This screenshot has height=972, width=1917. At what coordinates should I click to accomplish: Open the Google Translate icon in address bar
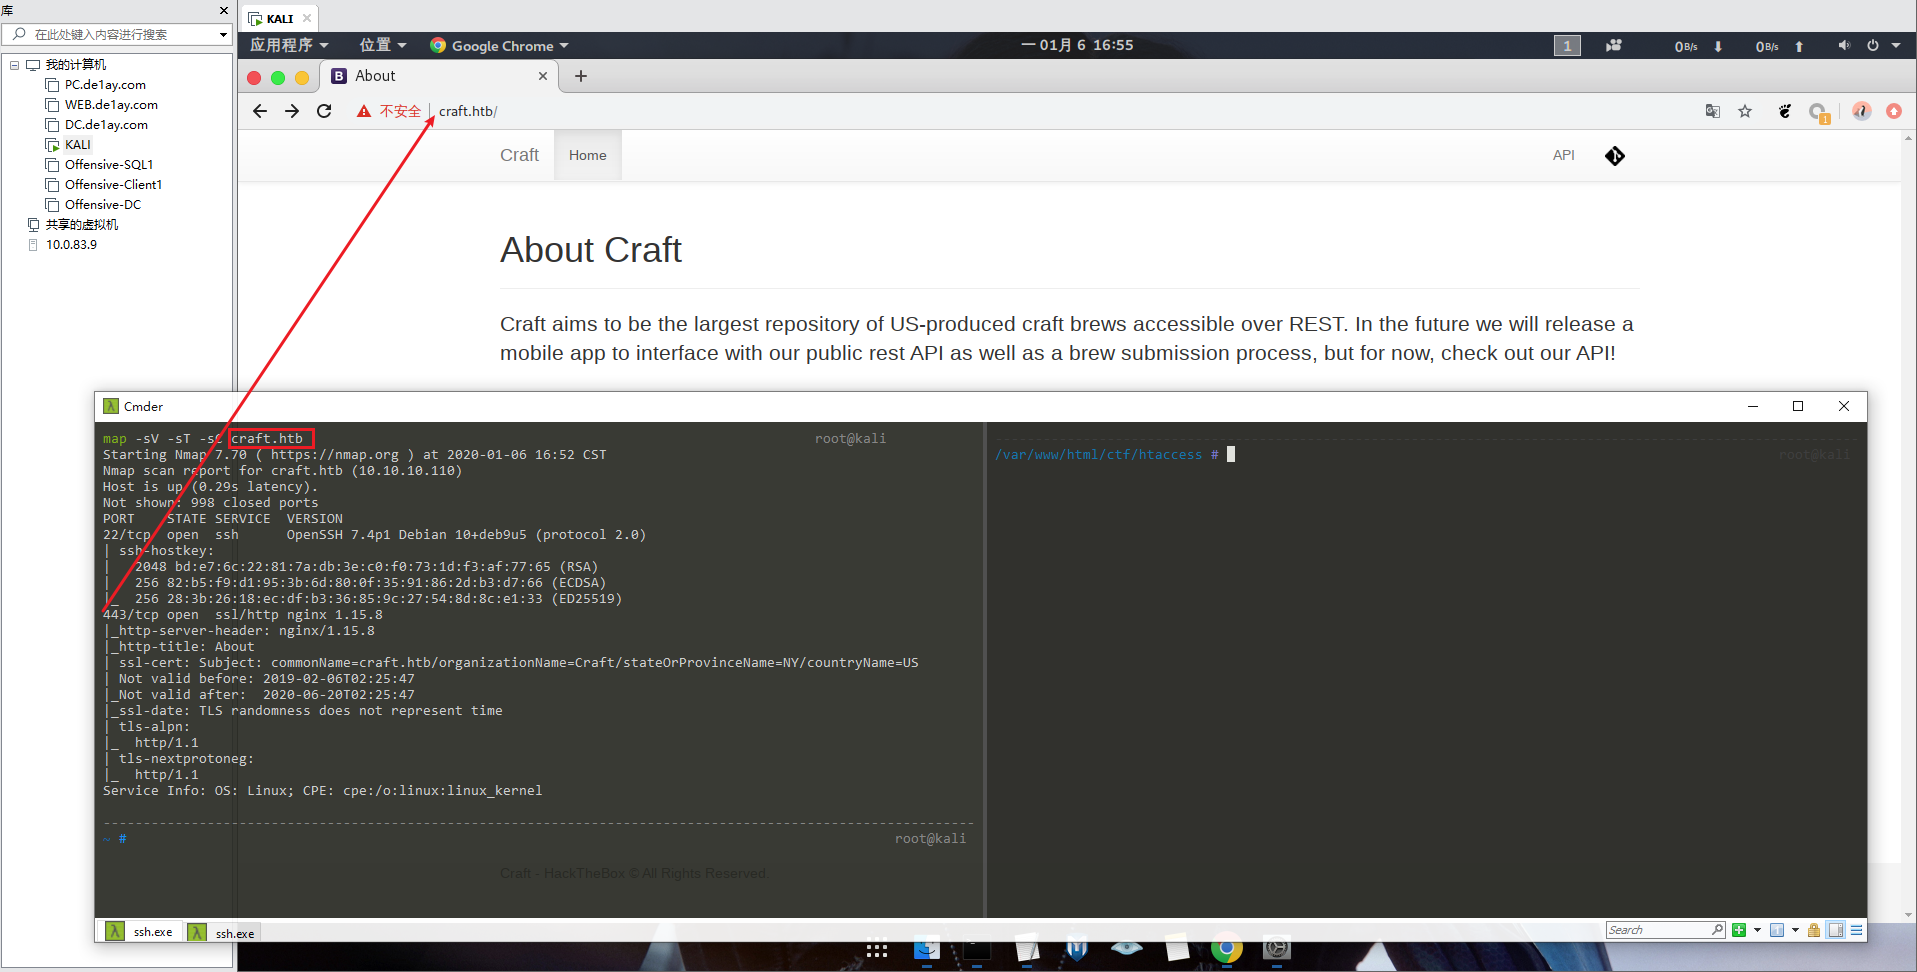1713,111
